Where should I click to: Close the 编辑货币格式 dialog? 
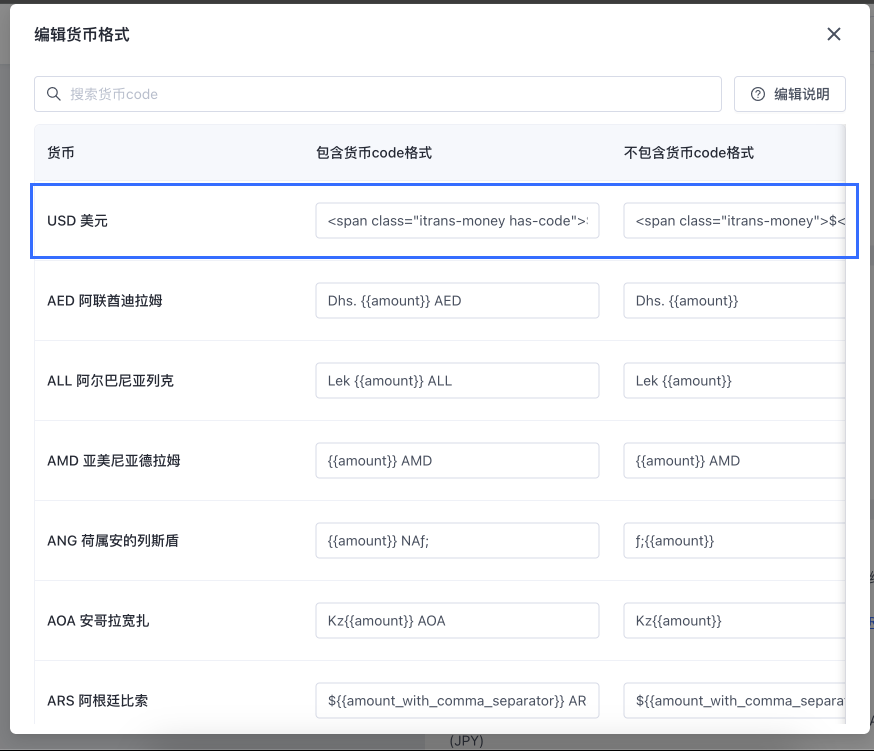[833, 35]
